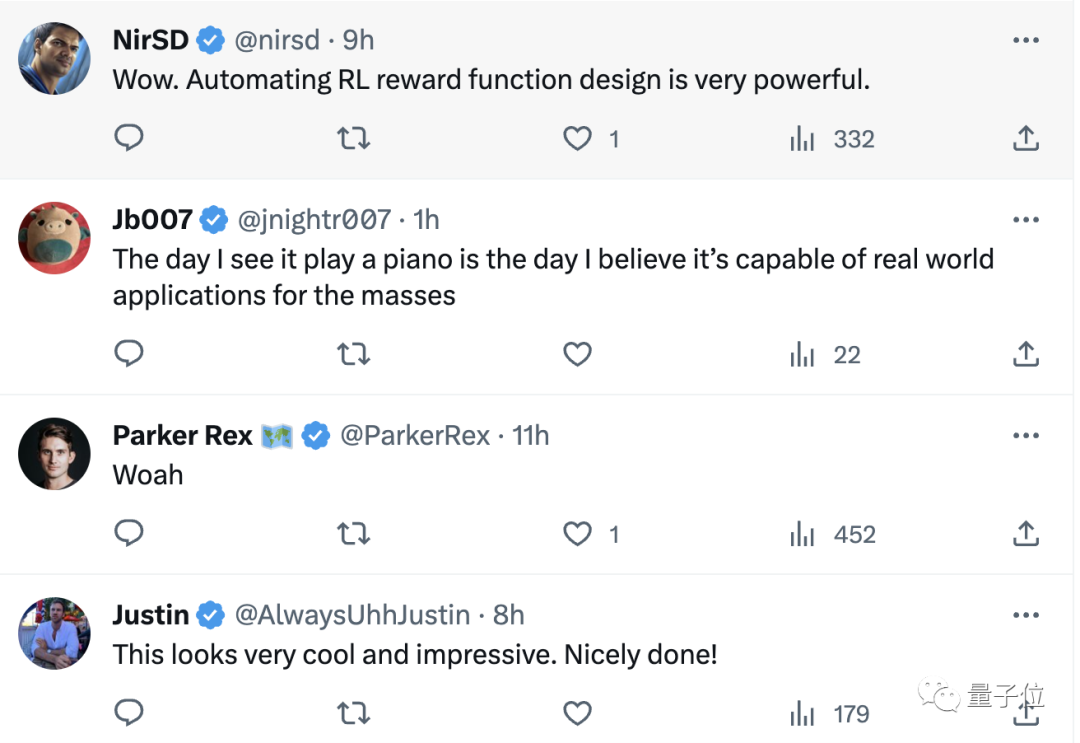The height and width of the screenshot is (743, 1080).
Task: Retweet Justin's tweet
Action: coord(353,713)
